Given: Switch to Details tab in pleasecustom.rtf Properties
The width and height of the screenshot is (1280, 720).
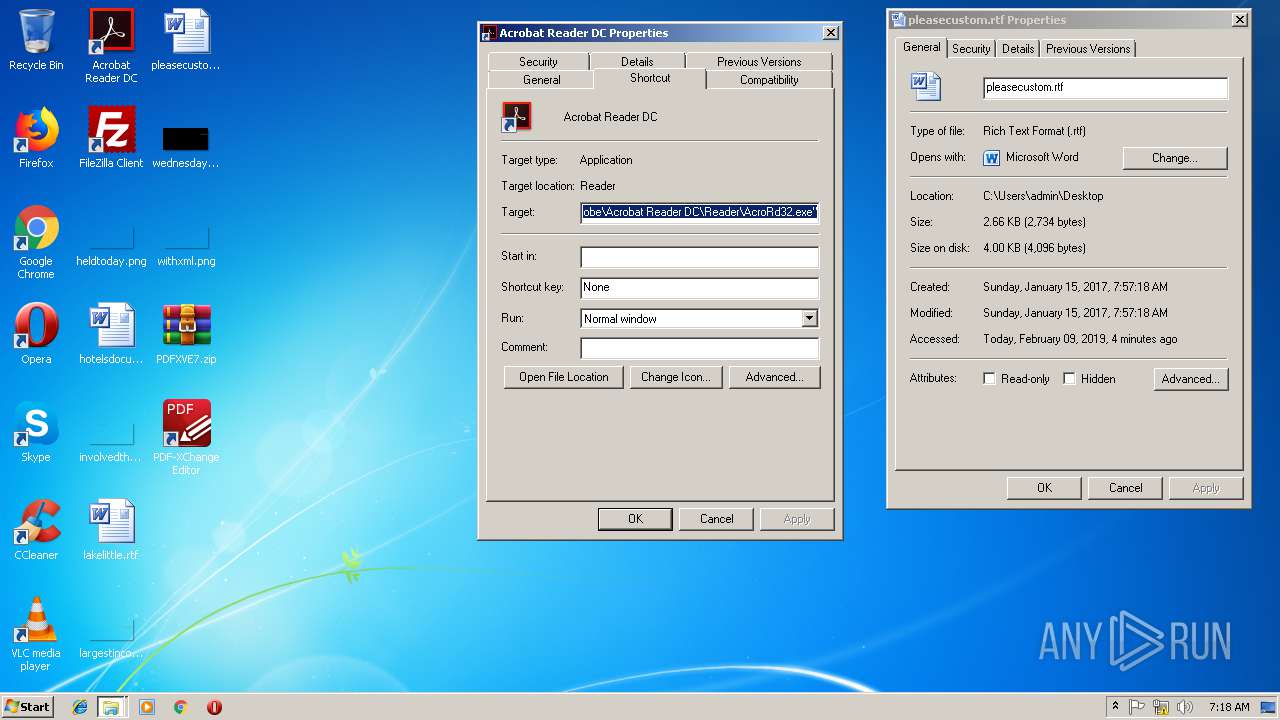Looking at the screenshot, I should point(1018,48).
